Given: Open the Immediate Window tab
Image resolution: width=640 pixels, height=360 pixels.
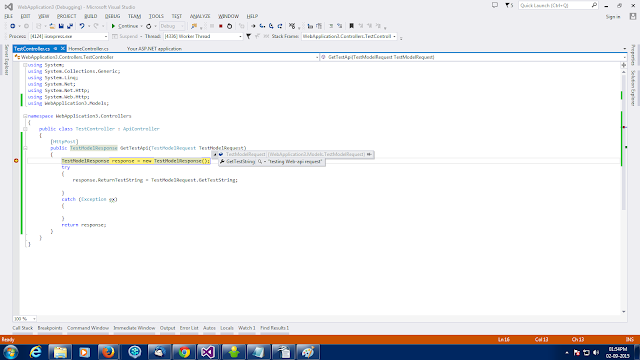Looking at the screenshot, I should tap(134, 328).
